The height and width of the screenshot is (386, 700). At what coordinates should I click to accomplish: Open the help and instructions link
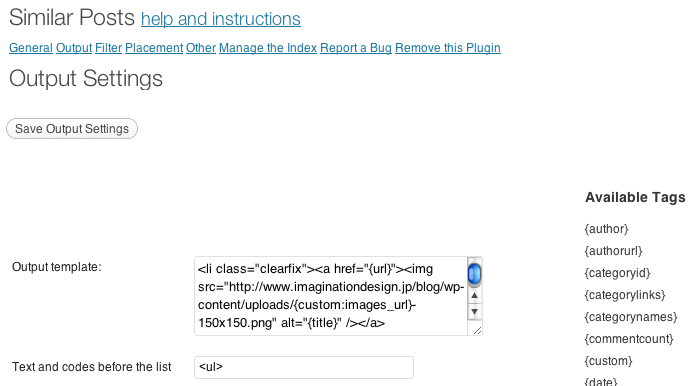[x=221, y=19]
